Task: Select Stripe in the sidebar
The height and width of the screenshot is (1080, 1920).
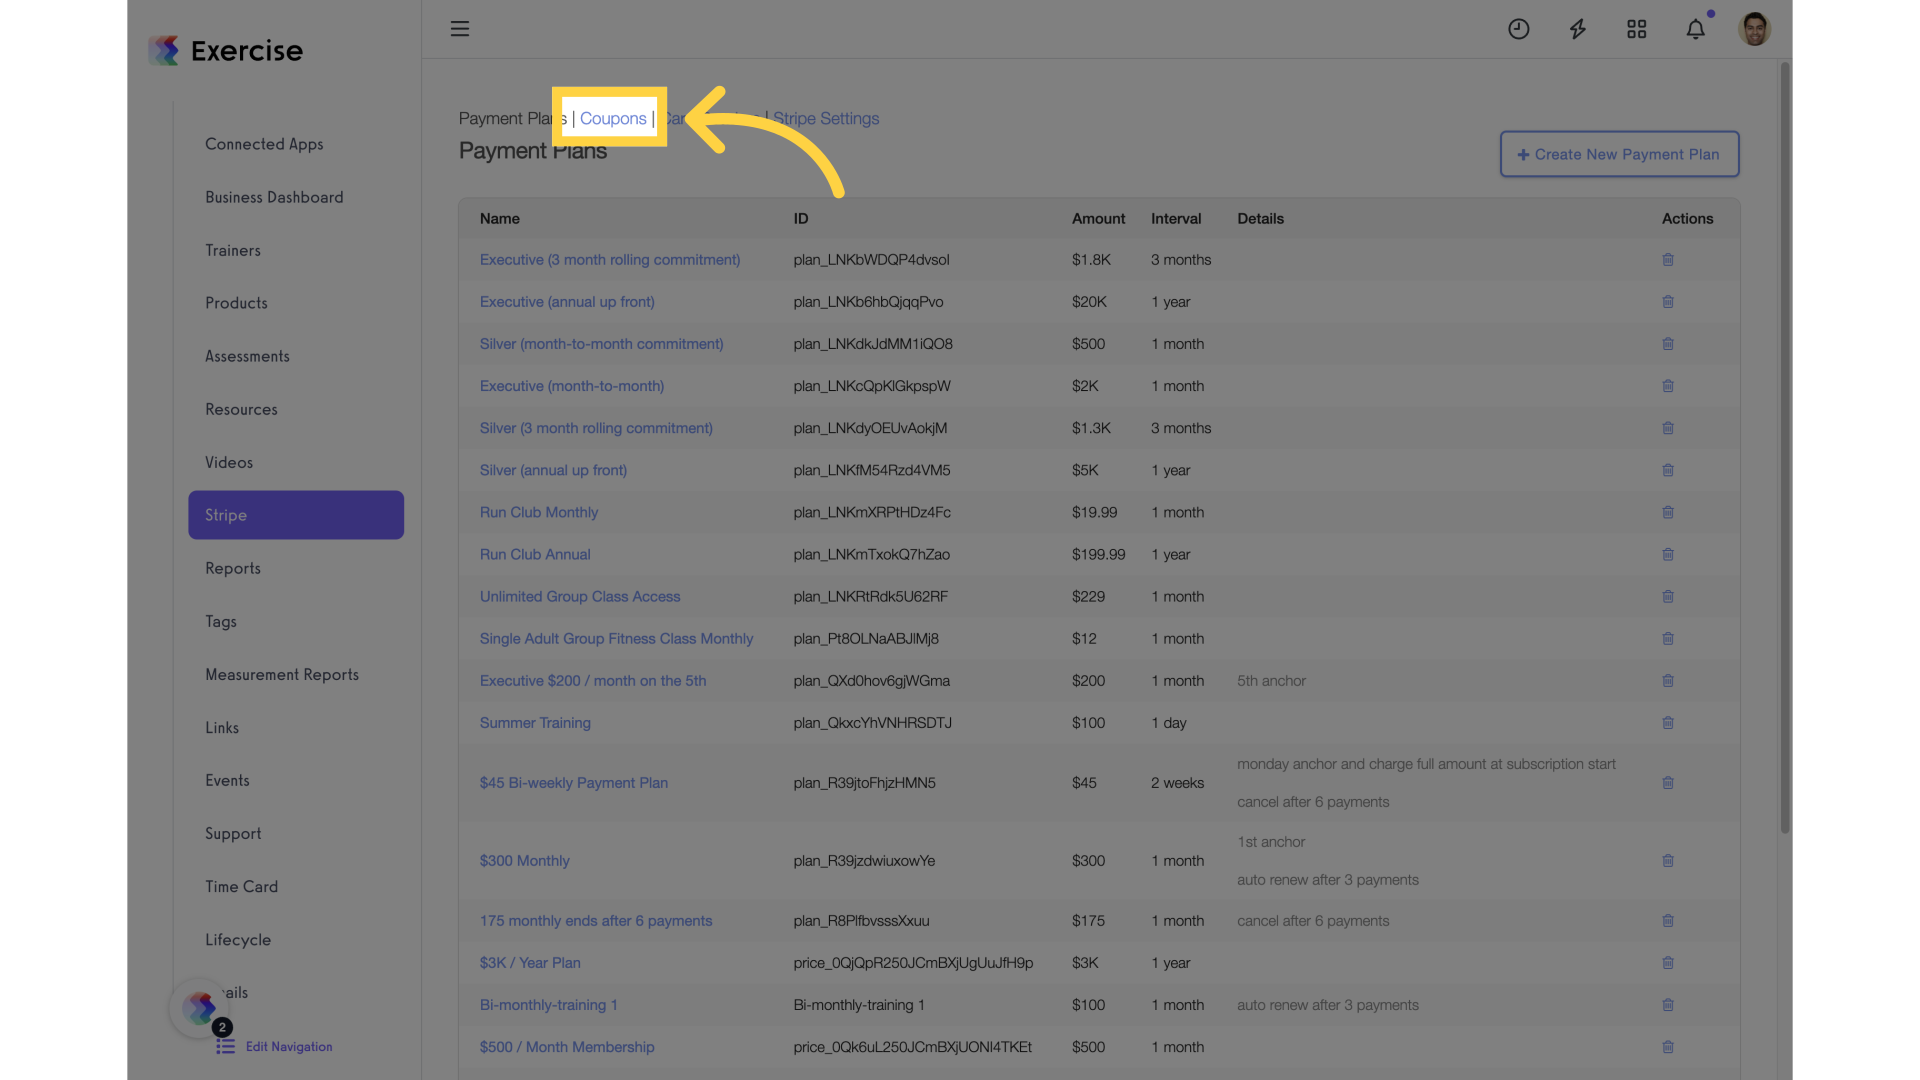Action: pyautogui.click(x=296, y=515)
